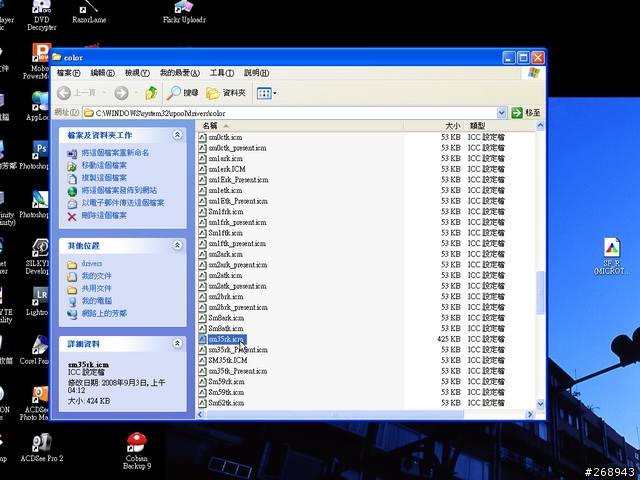Email this file (以電子郵件傳送這個檔案)
This screenshot has height=480, width=640.
click(x=123, y=203)
